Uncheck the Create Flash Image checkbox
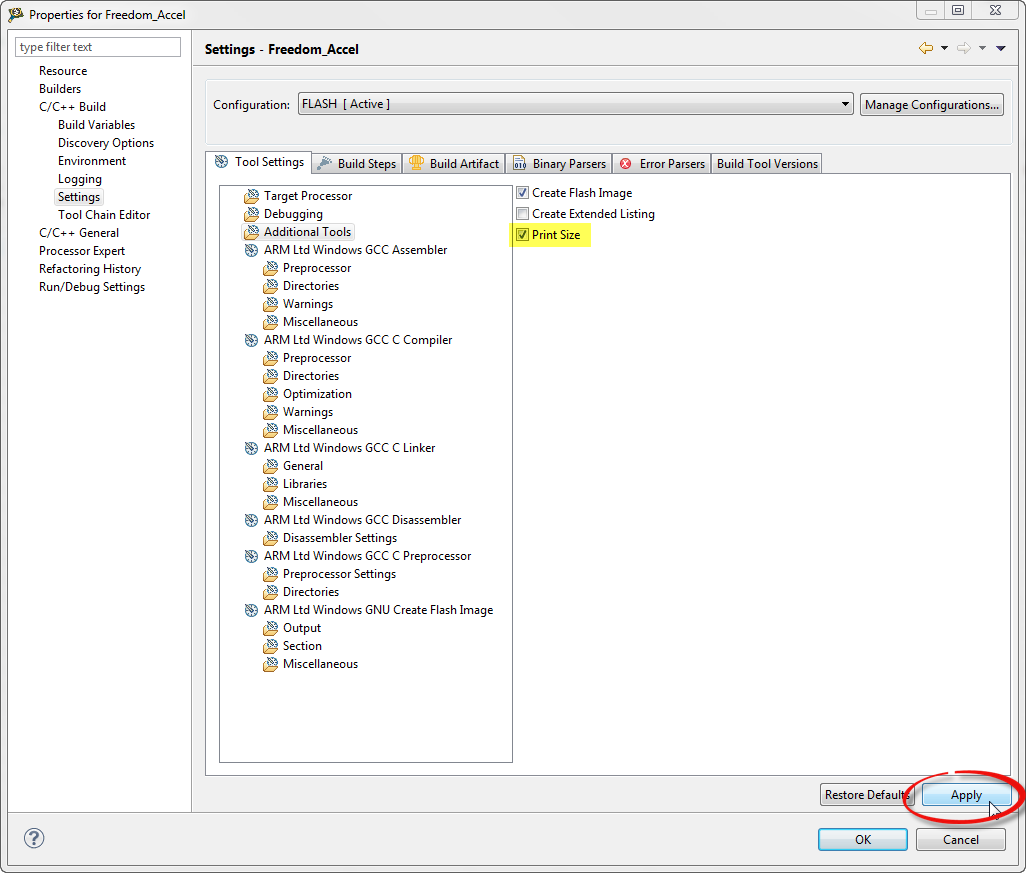Viewport: 1026px width, 873px height. tap(522, 193)
